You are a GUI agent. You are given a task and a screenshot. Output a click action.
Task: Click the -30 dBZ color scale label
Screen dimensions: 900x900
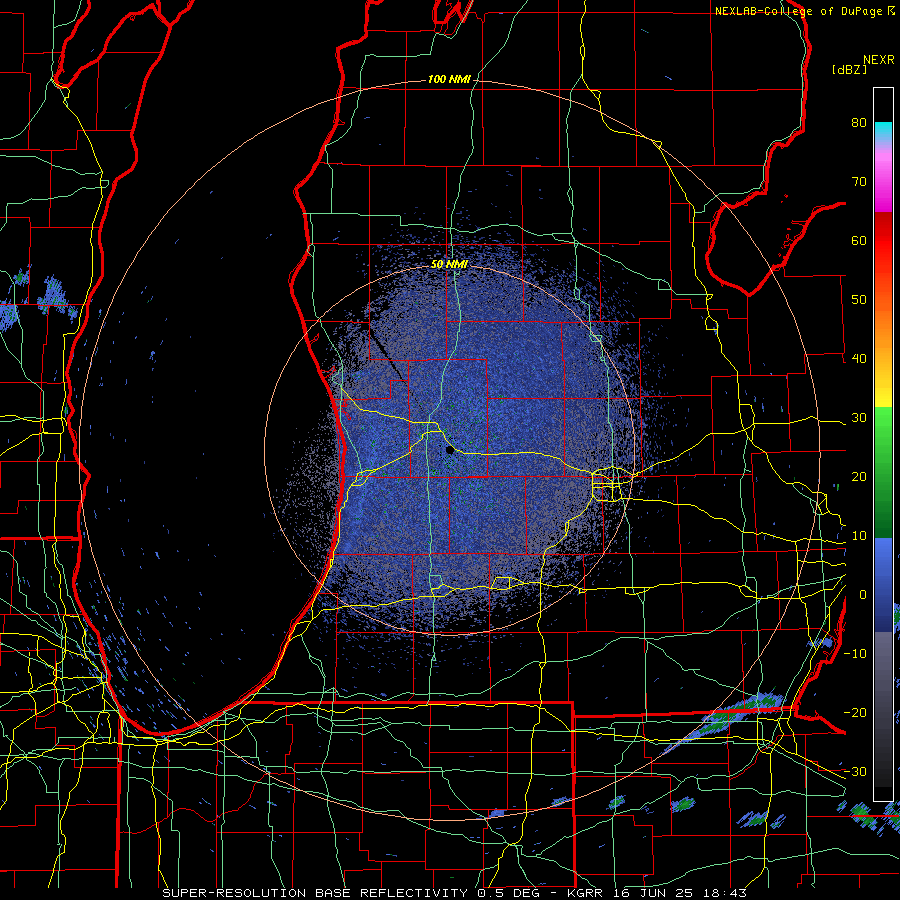(855, 772)
